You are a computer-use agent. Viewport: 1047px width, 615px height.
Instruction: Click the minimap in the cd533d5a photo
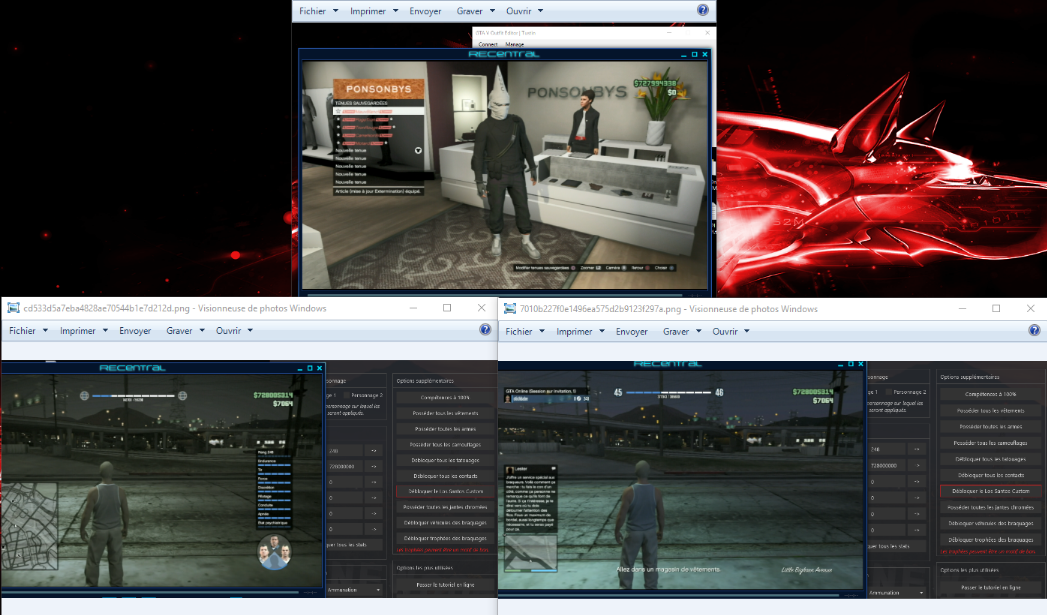[x=29, y=526]
